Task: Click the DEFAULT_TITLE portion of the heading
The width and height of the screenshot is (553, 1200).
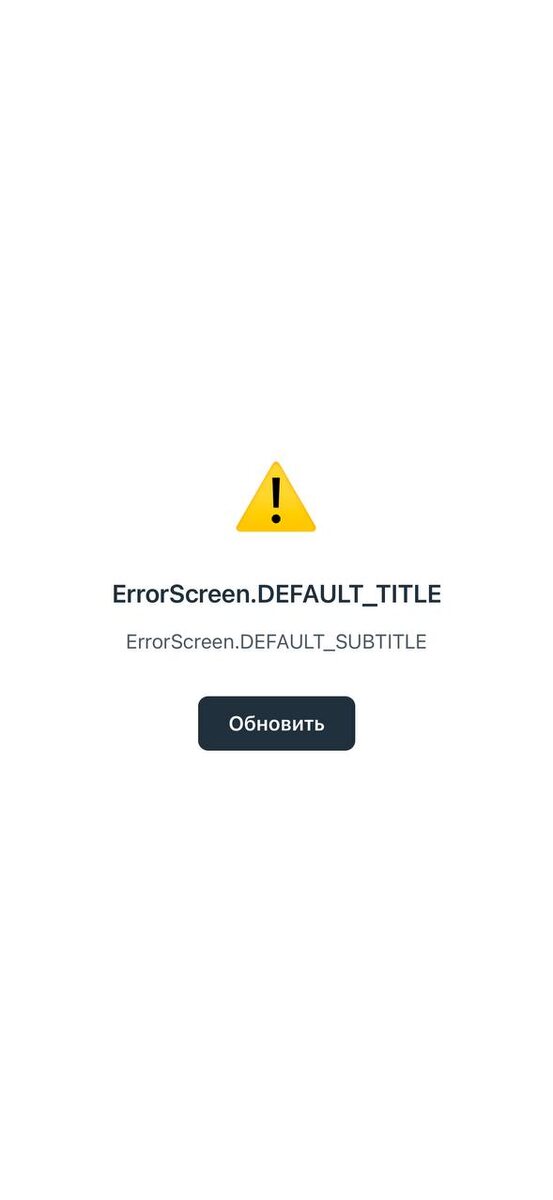Action: pos(349,594)
